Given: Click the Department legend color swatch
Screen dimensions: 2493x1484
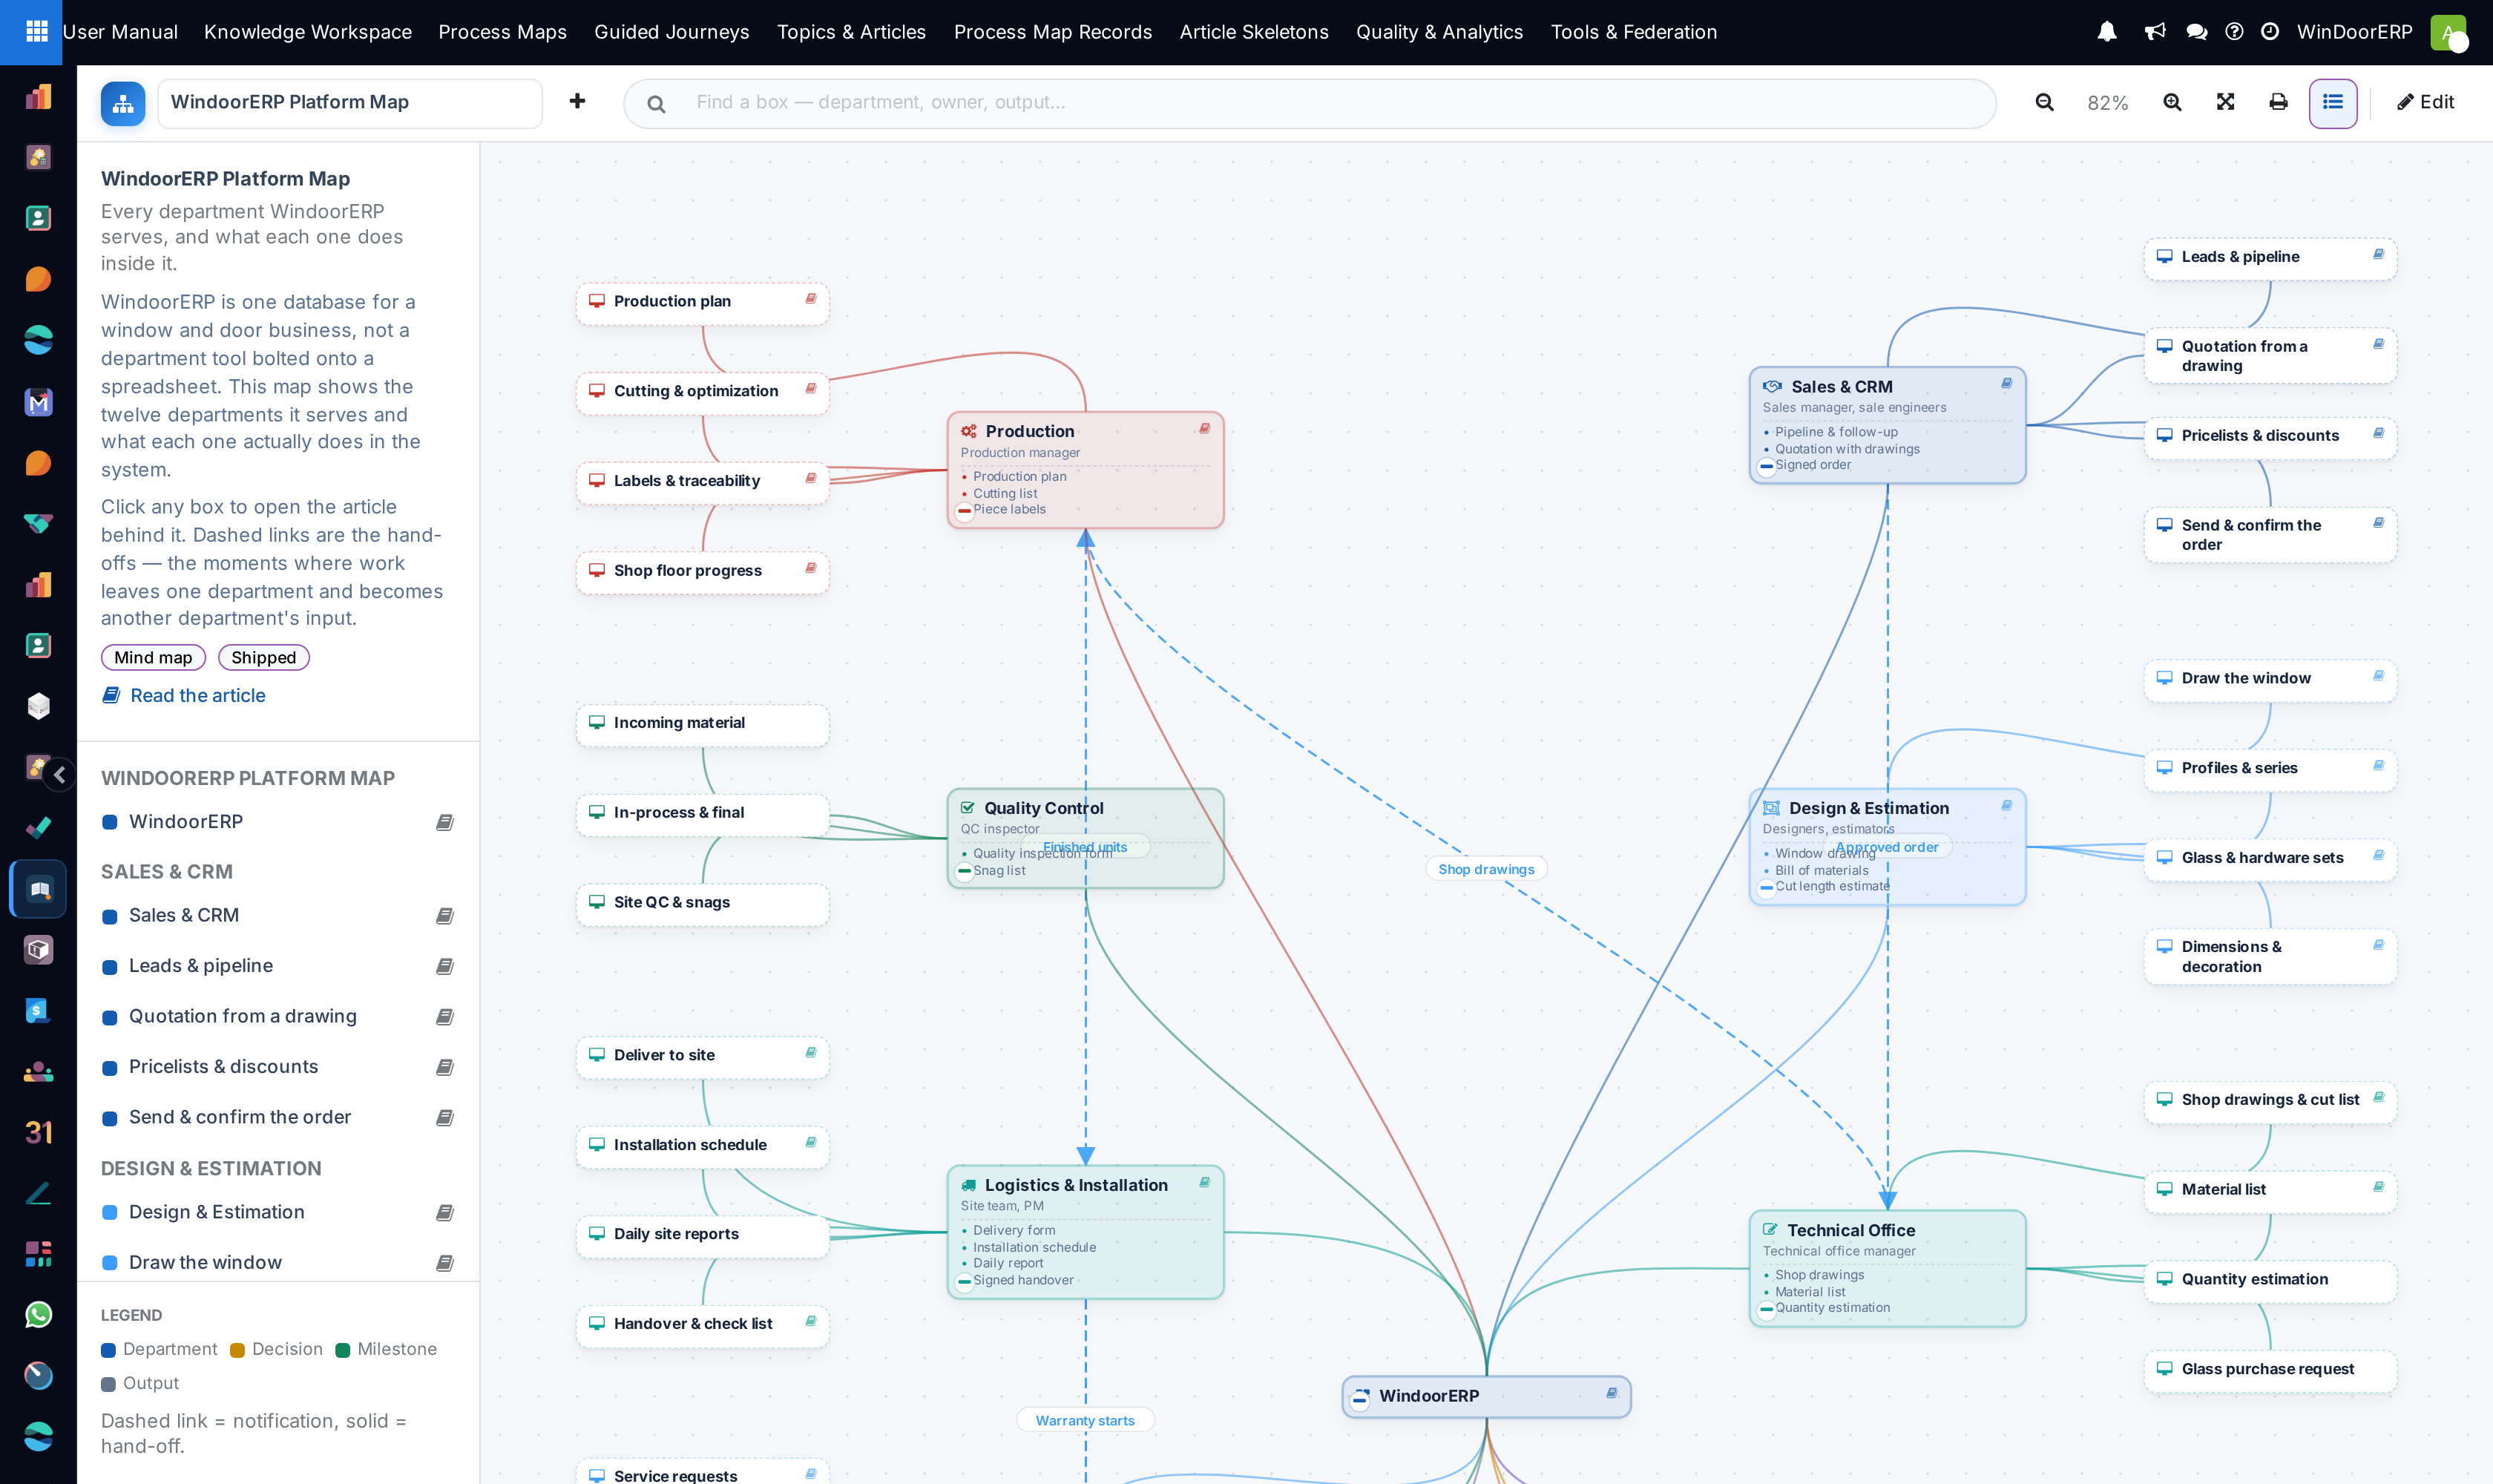Looking at the screenshot, I should pos(108,1350).
